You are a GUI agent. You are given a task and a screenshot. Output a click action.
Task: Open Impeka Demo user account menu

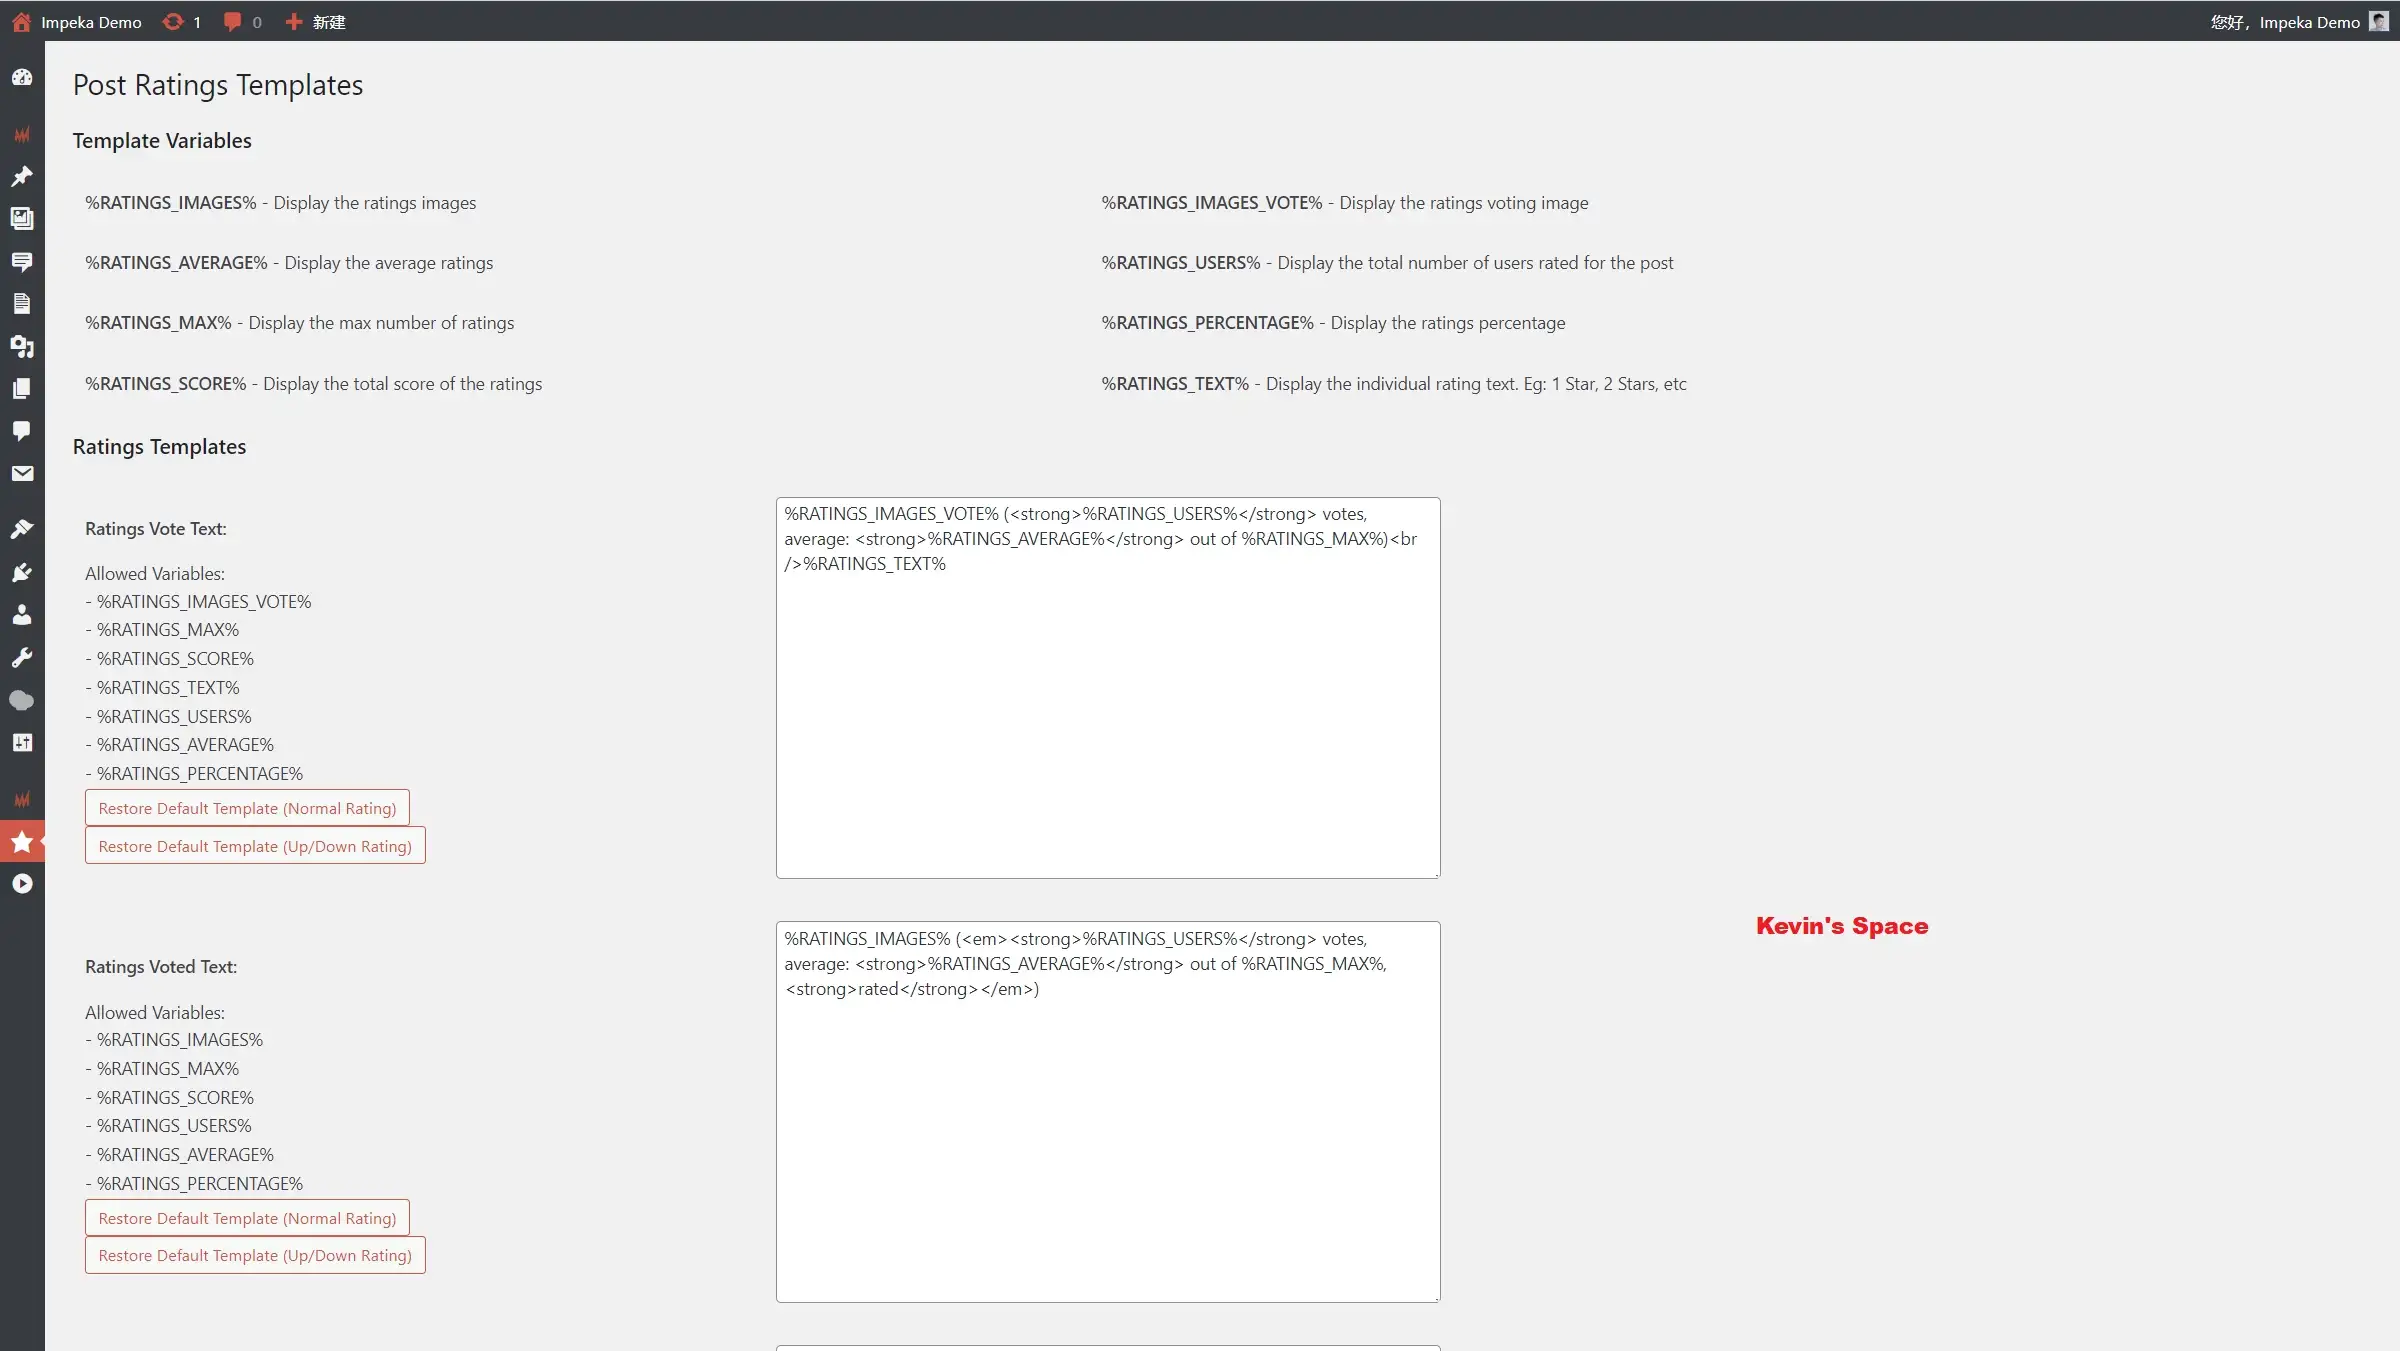(x=2298, y=22)
